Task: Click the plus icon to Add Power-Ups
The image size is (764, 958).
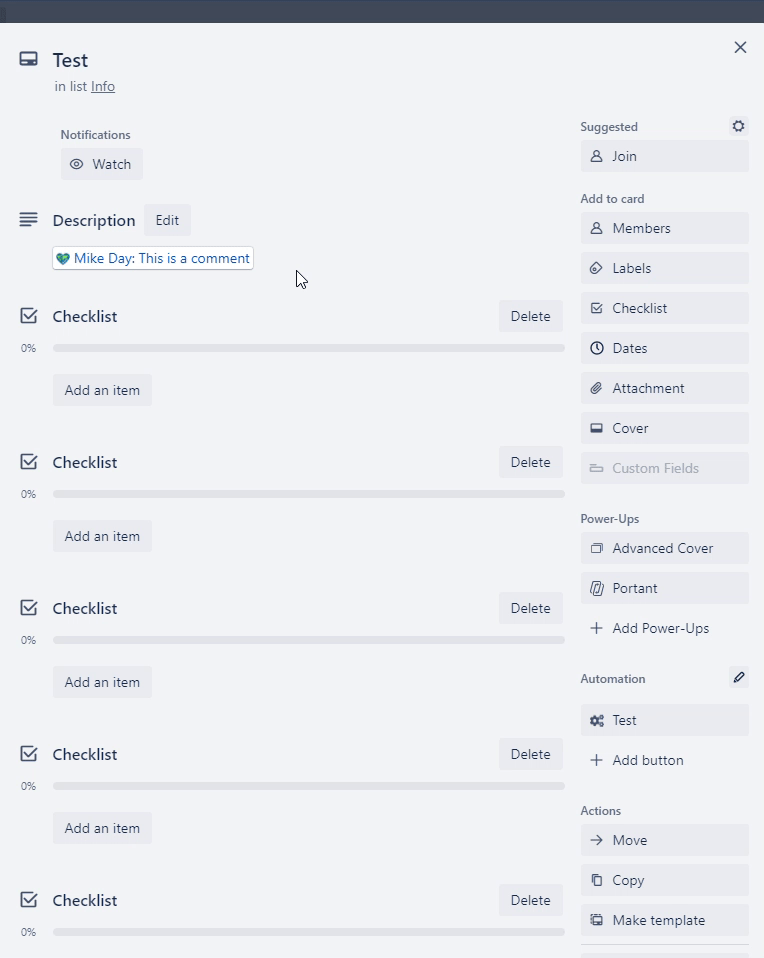Action: (x=596, y=628)
